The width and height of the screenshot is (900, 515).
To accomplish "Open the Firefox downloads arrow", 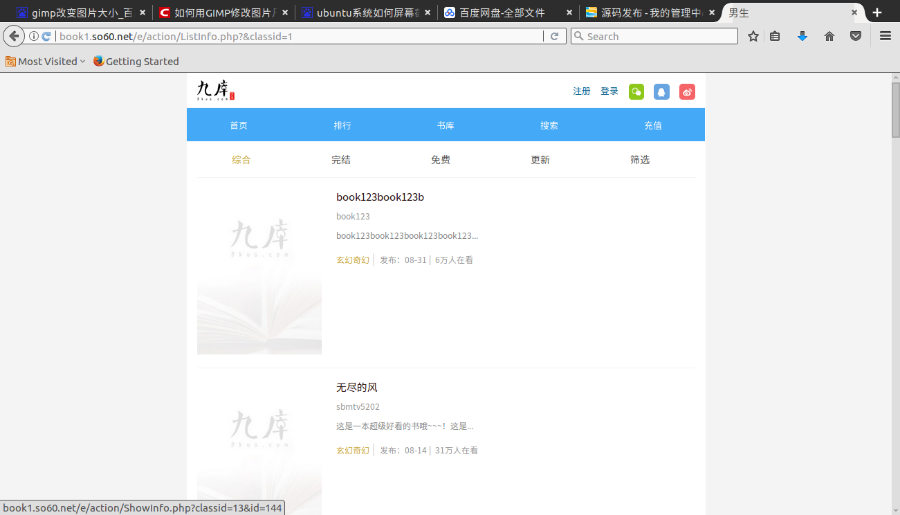I will pyautogui.click(x=802, y=36).
